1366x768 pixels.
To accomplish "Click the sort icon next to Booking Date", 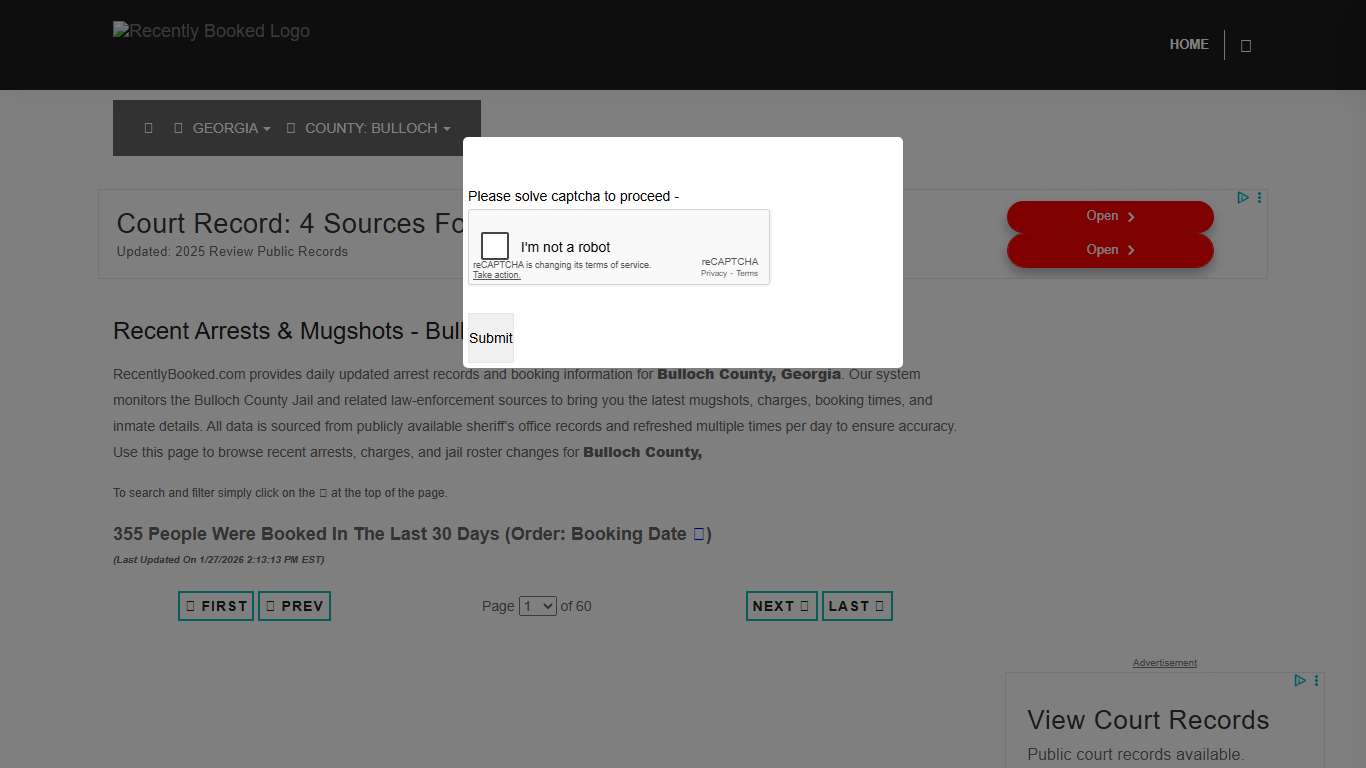I will pos(698,534).
